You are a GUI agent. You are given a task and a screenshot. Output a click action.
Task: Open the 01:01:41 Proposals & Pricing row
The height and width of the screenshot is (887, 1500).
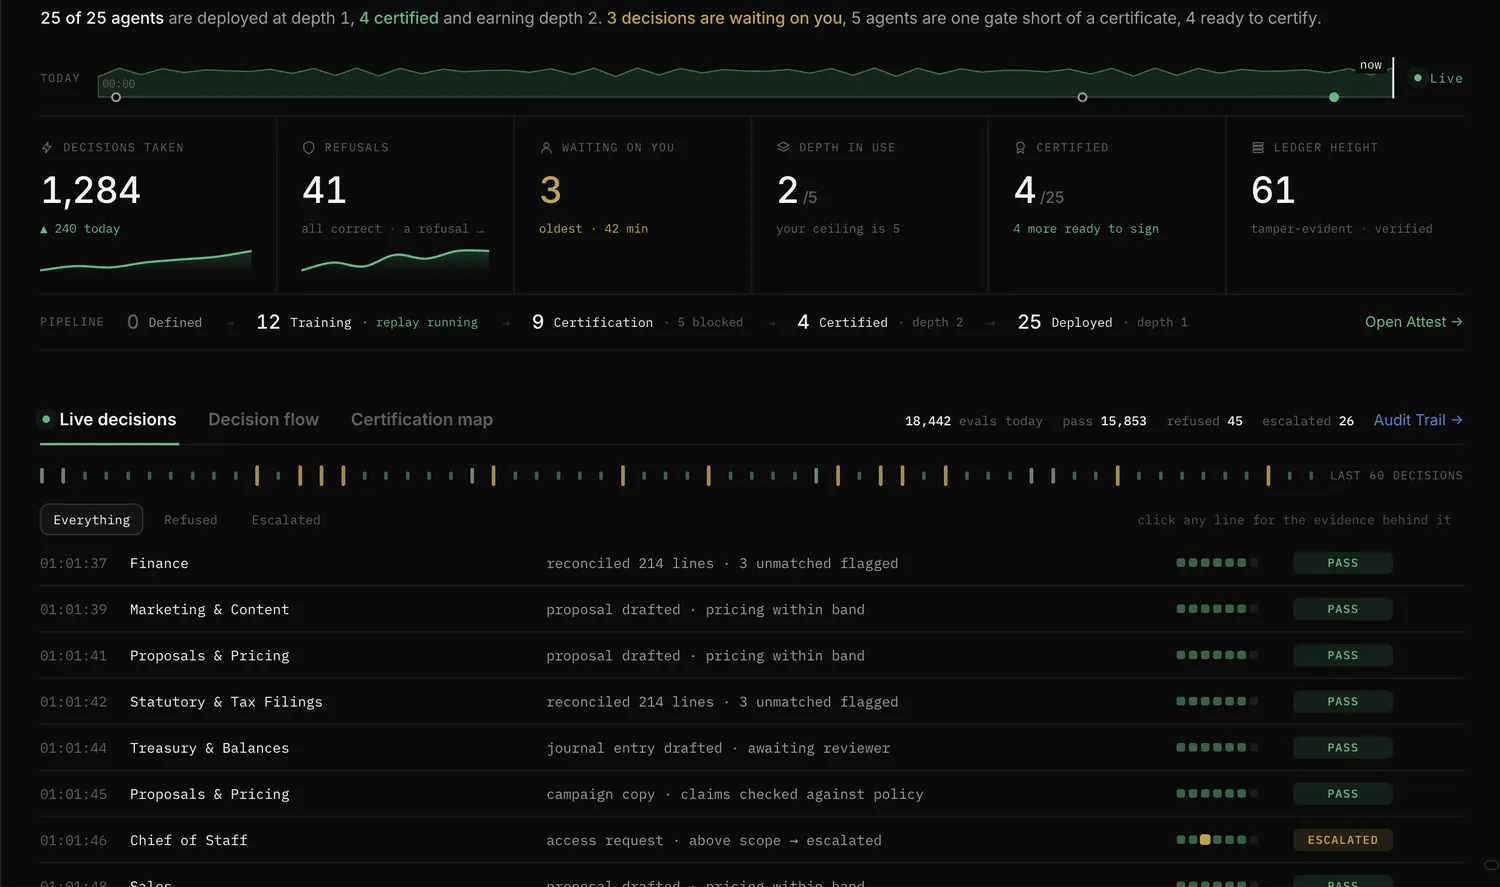coord(752,655)
